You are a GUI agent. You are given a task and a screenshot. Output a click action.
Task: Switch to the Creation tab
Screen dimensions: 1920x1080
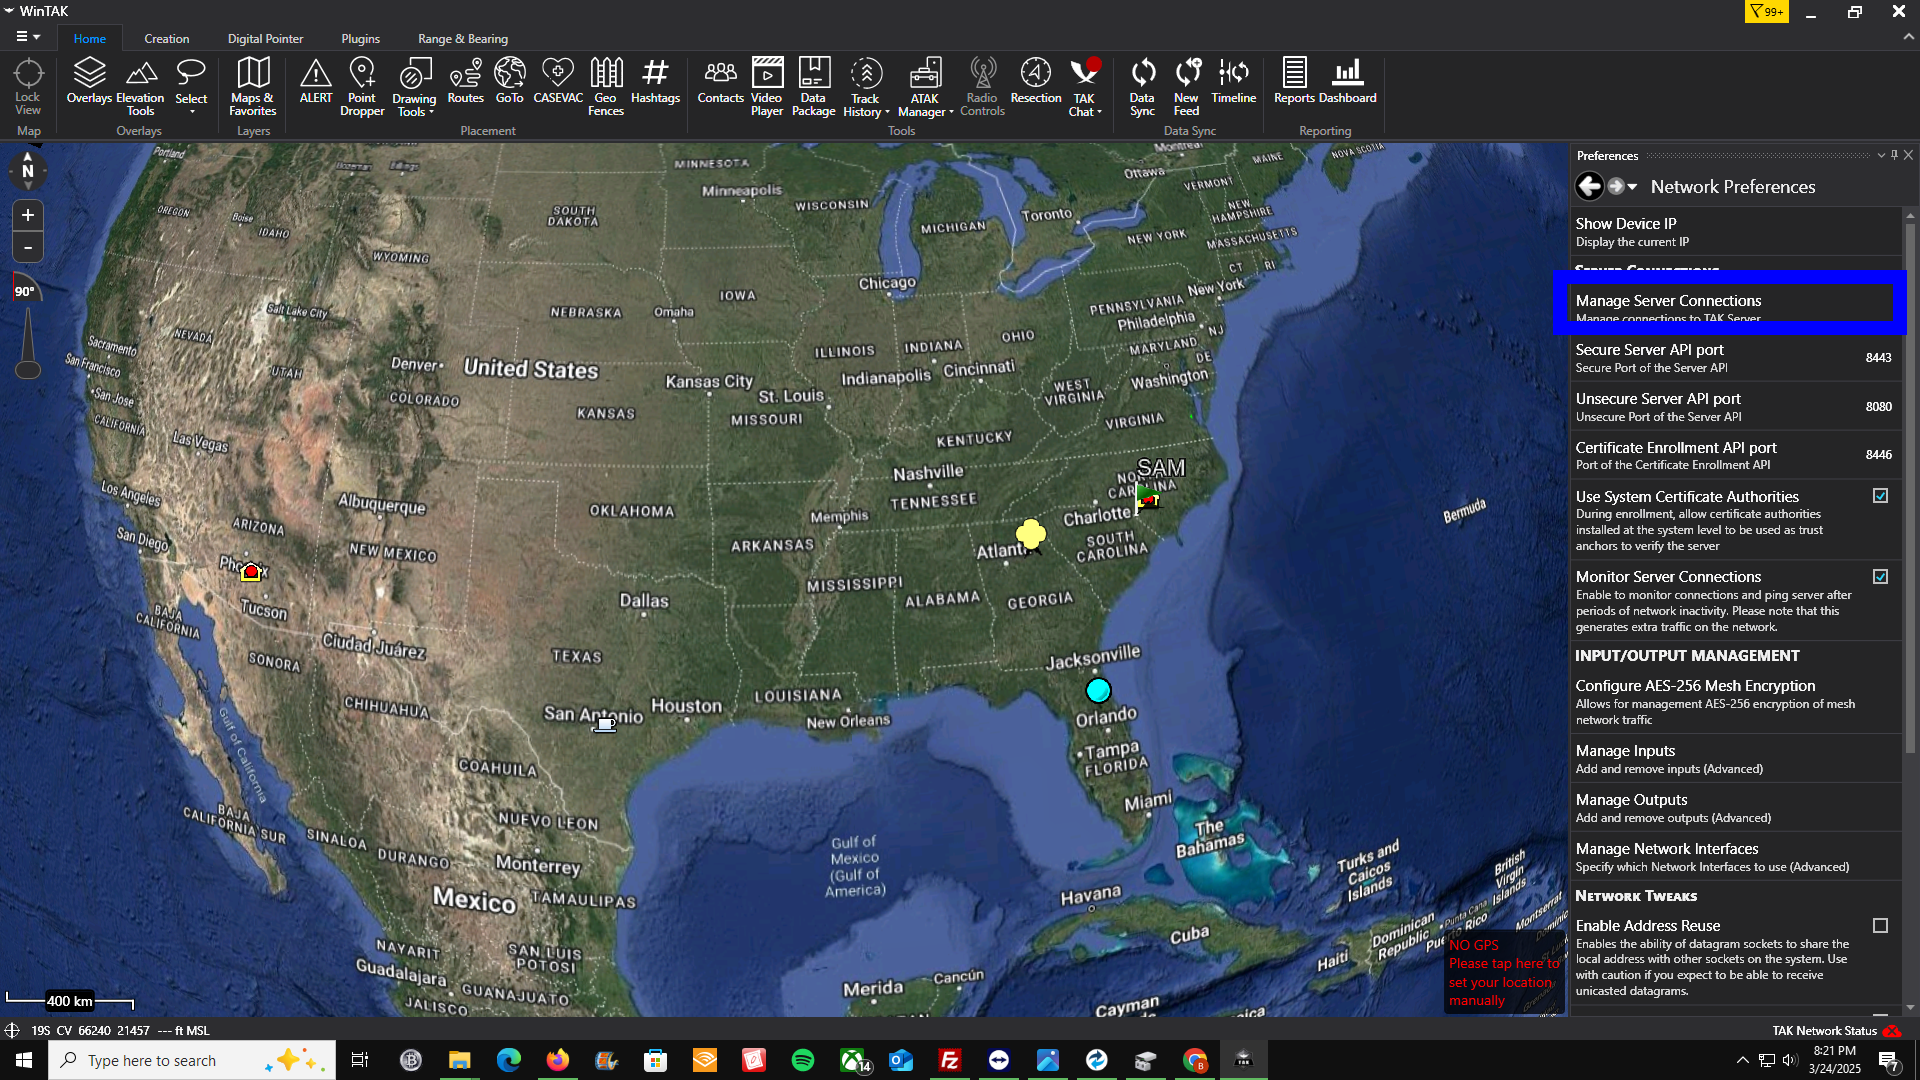pyautogui.click(x=166, y=39)
